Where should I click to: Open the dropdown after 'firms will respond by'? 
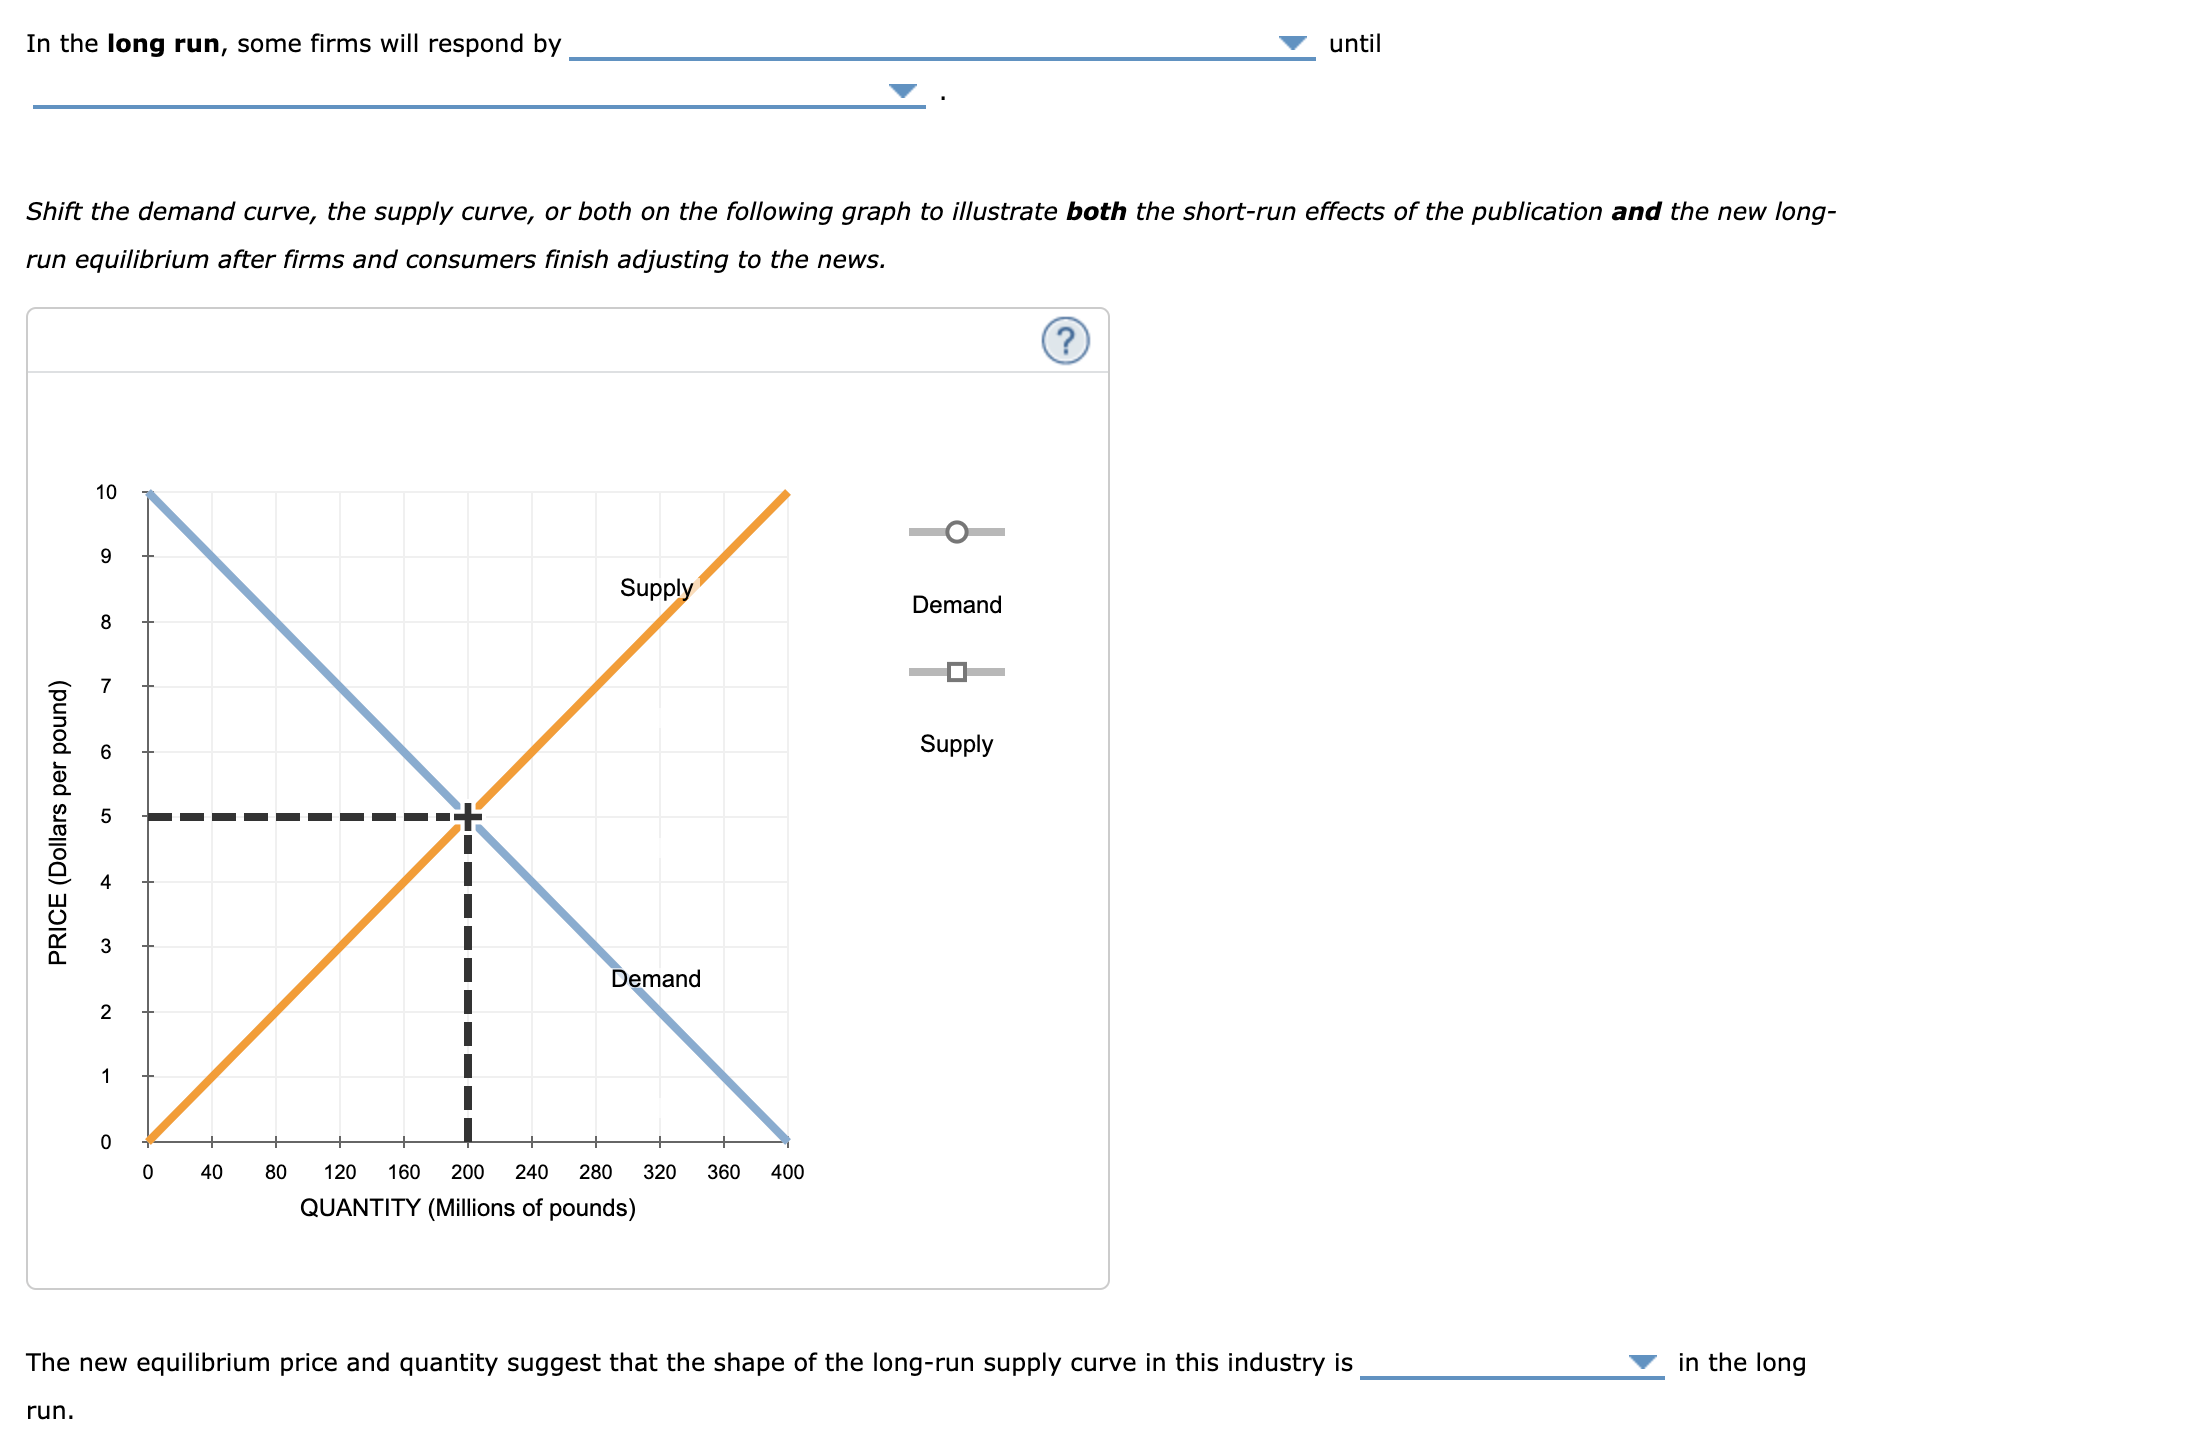pyautogui.click(x=1293, y=42)
